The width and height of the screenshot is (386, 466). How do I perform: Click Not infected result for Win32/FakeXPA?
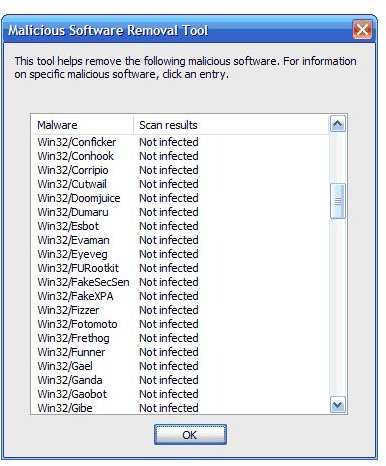pyautogui.click(x=169, y=296)
